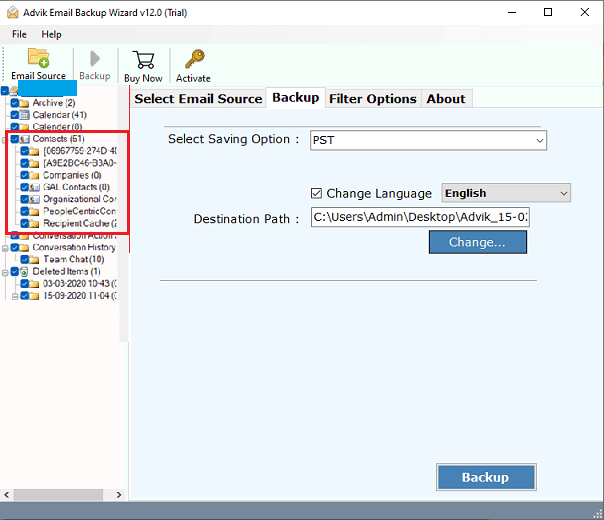Uncheck the root mailbox checkbox
This screenshot has width=604, height=520.
point(5,91)
